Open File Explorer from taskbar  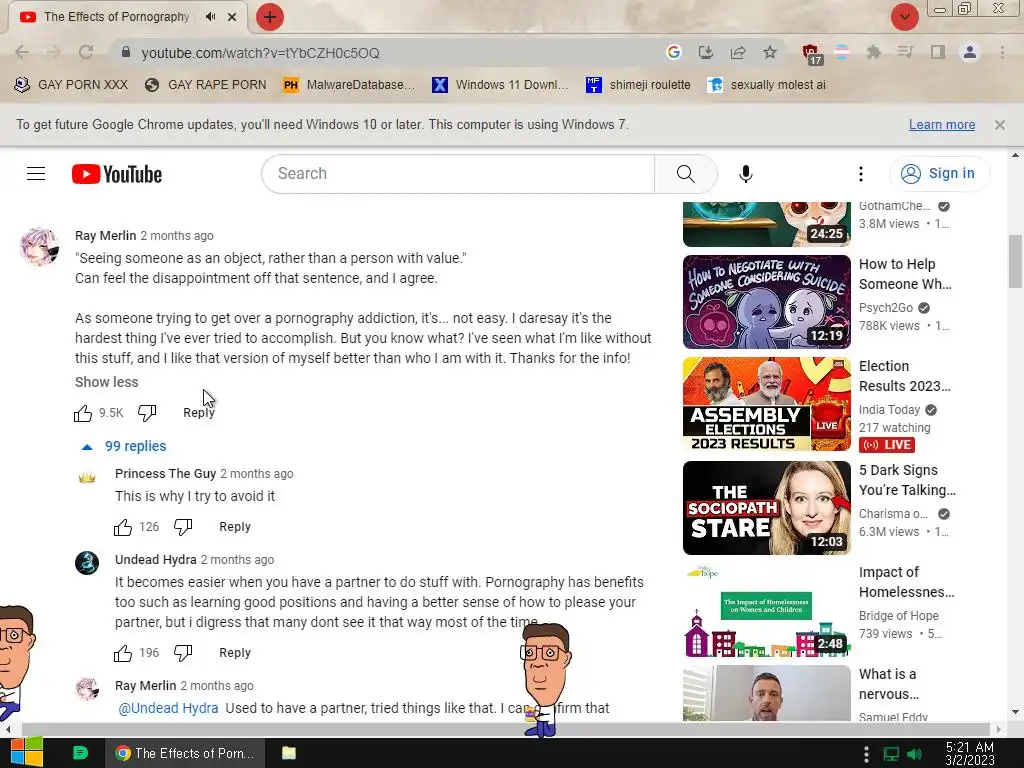(289, 753)
